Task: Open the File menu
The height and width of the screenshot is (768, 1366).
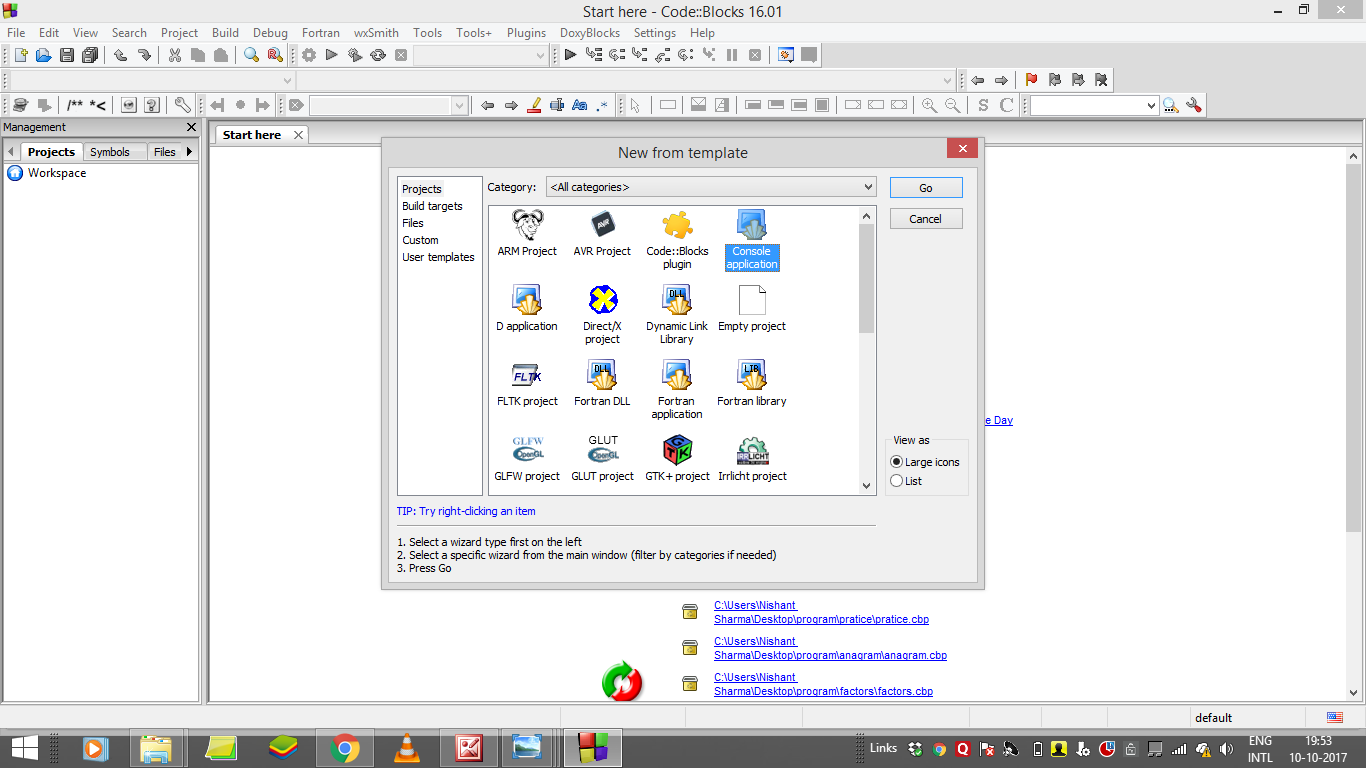Action: [x=16, y=33]
